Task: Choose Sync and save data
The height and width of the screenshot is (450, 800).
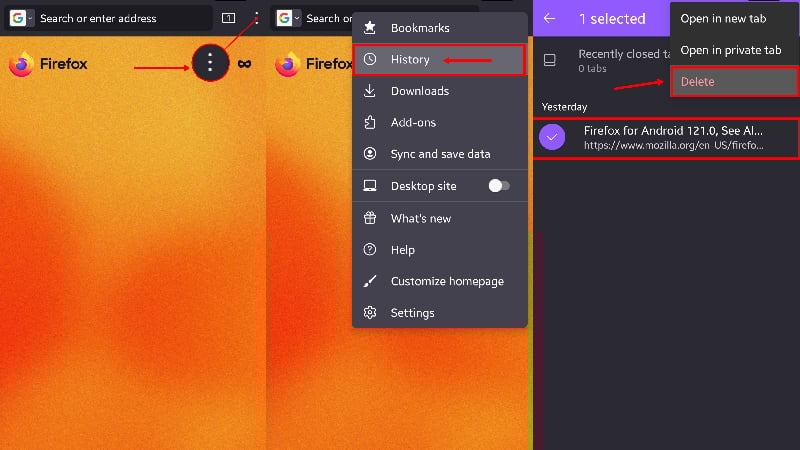Action: (440, 154)
